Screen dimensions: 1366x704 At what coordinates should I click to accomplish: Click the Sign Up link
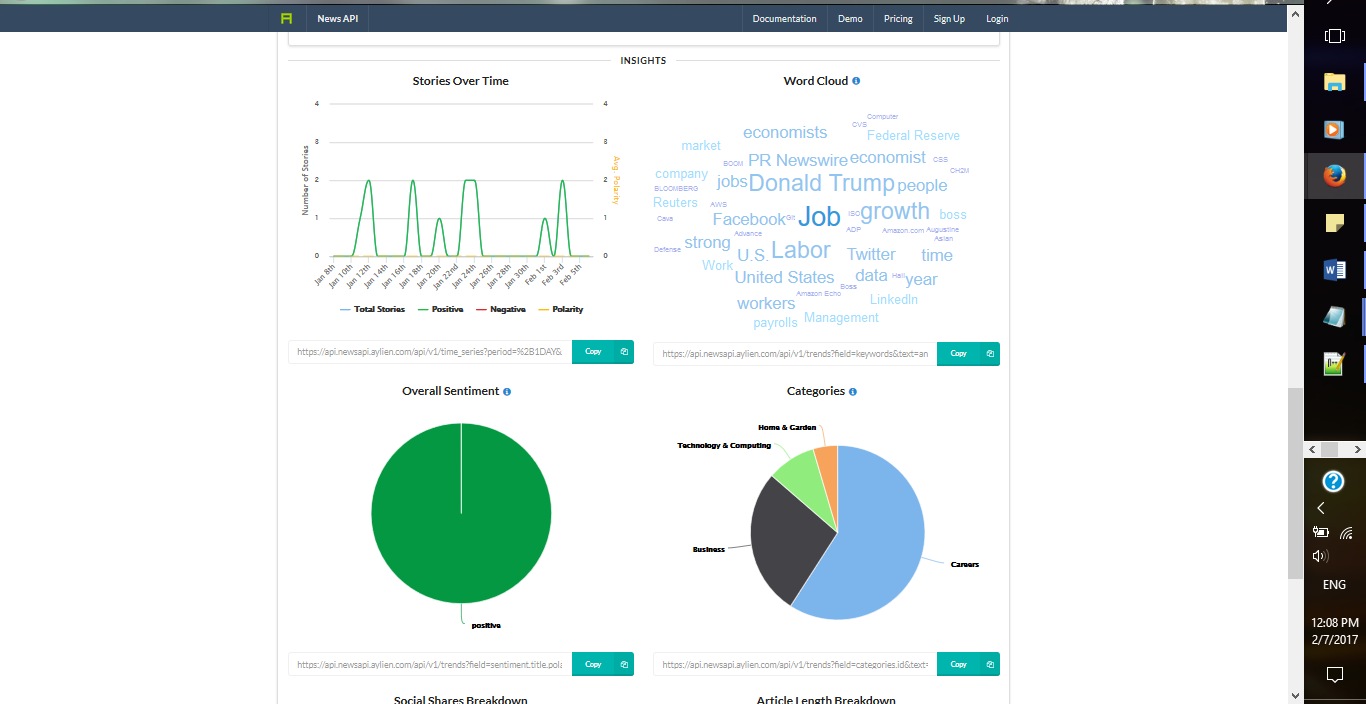pos(948,17)
